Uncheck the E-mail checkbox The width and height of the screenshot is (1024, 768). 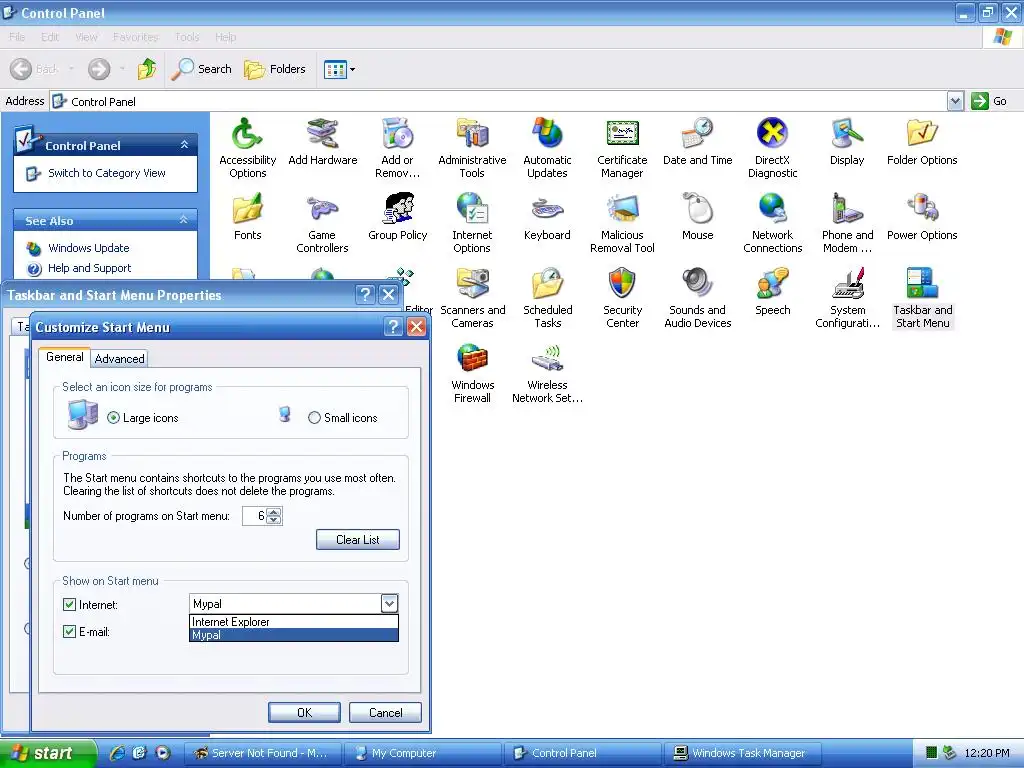click(x=69, y=632)
